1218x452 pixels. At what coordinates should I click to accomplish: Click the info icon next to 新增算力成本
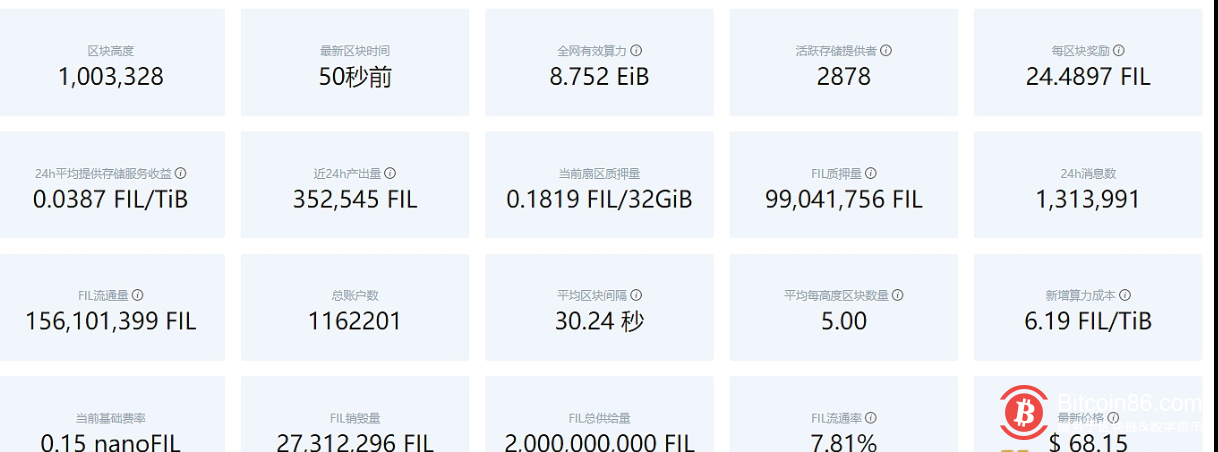pyautogui.click(x=1125, y=295)
